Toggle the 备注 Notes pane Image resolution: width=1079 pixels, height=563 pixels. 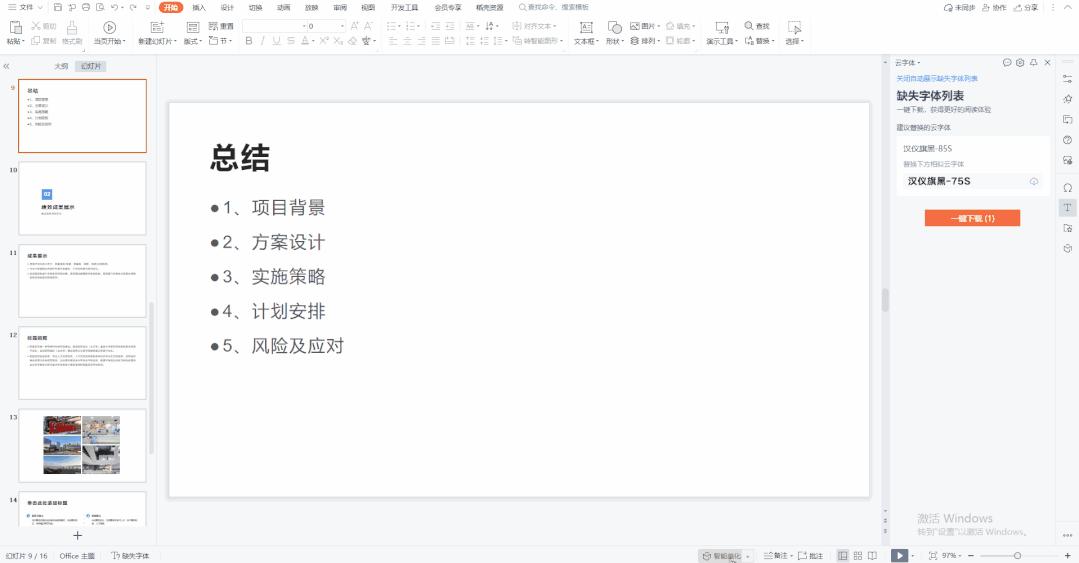776,555
